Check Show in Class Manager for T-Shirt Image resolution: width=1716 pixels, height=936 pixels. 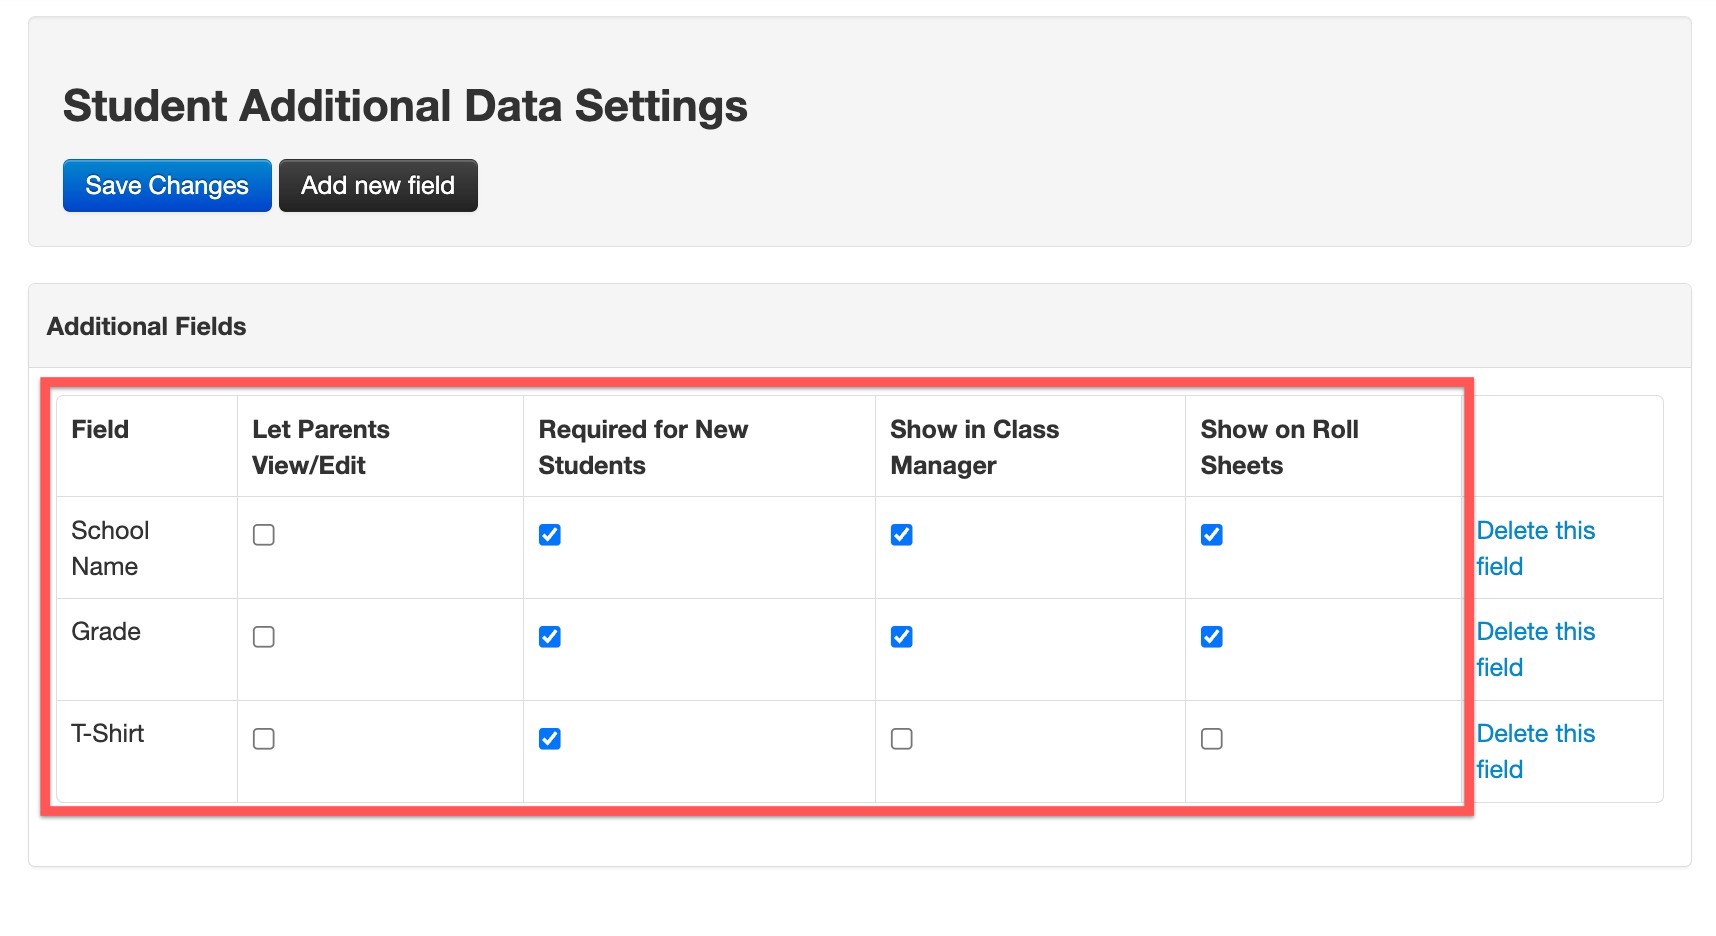(902, 739)
